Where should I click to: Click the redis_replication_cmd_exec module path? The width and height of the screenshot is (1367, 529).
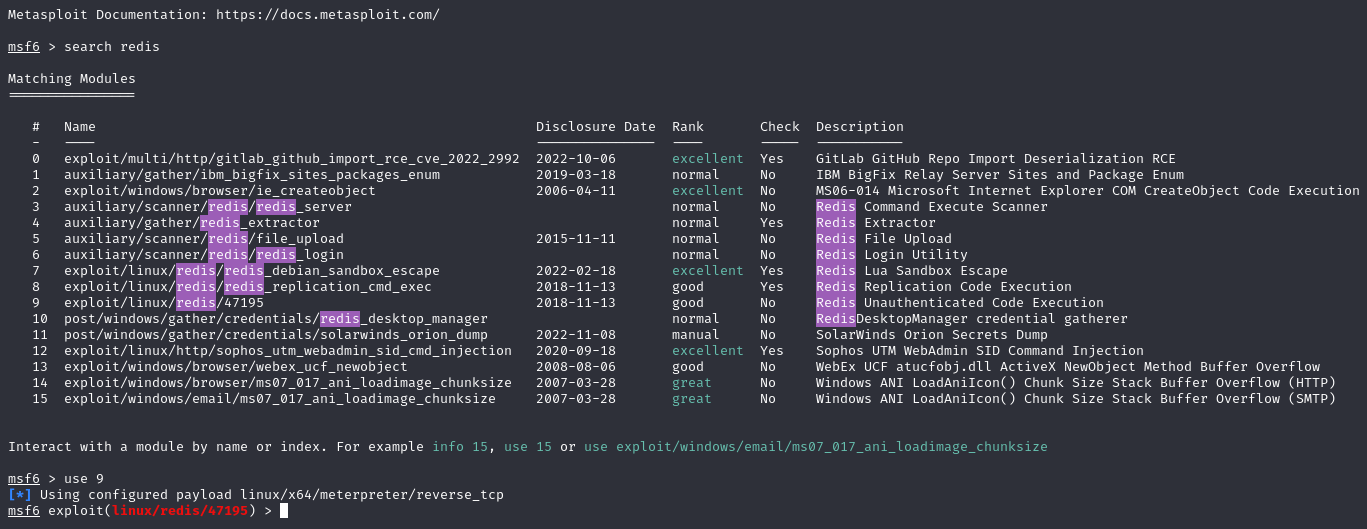tap(248, 287)
